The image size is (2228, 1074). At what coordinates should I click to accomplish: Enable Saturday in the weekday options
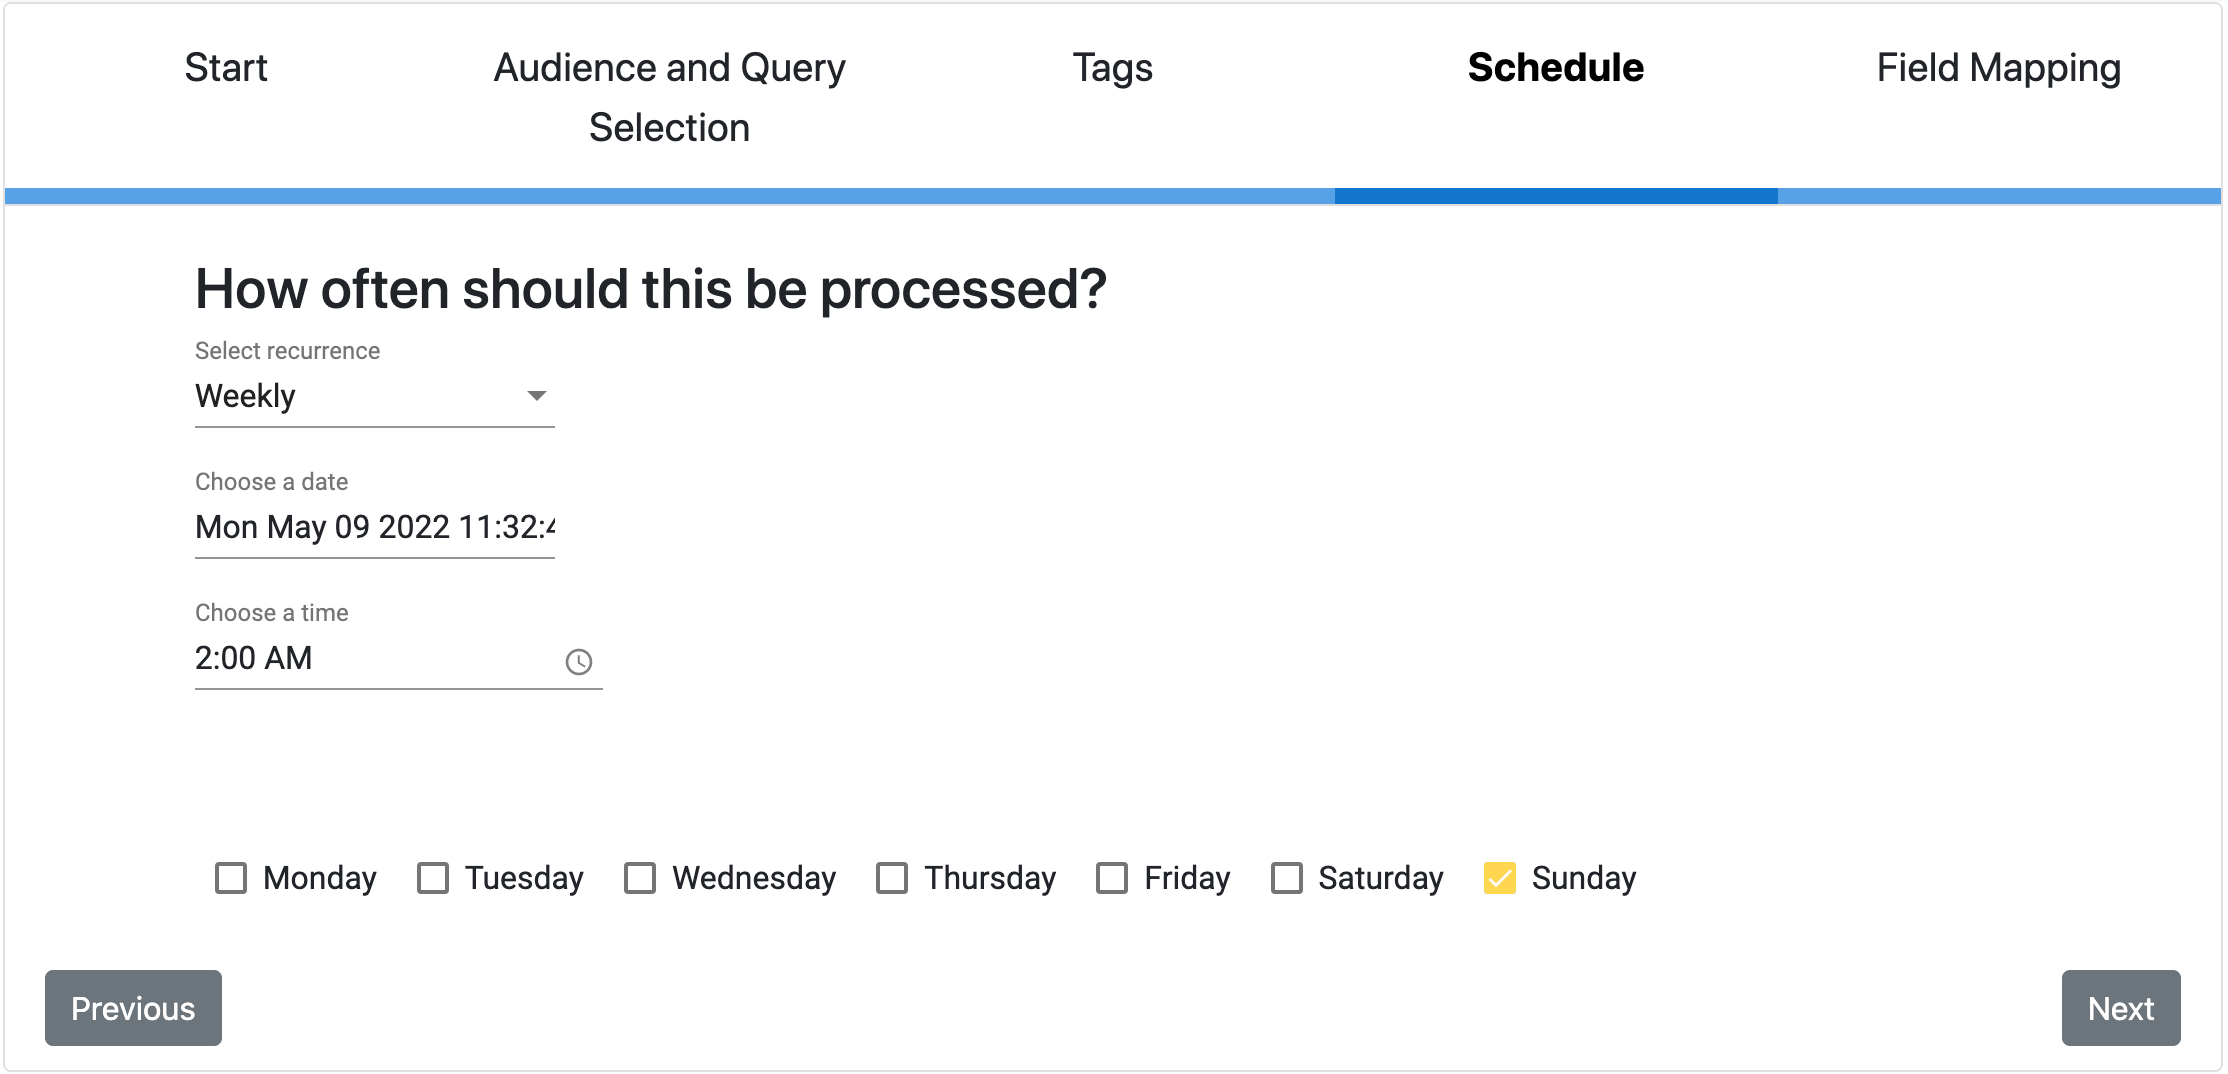click(x=1287, y=878)
